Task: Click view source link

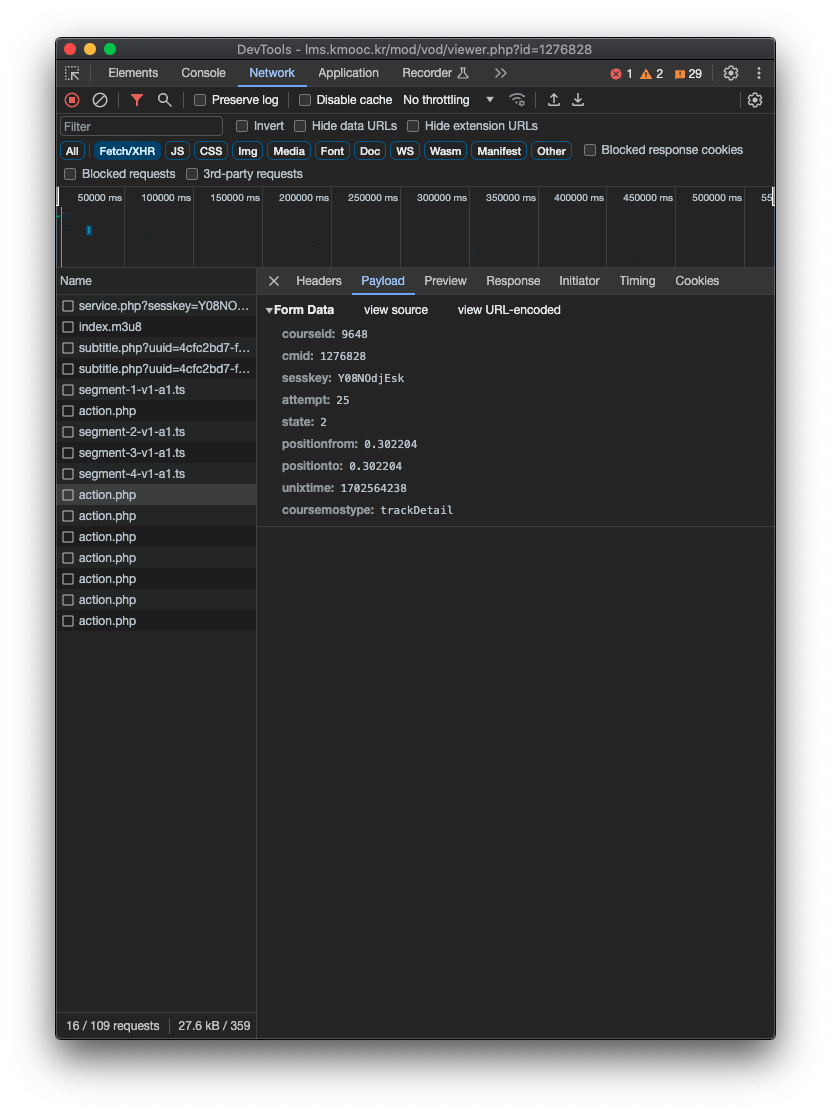Action: 396,310
